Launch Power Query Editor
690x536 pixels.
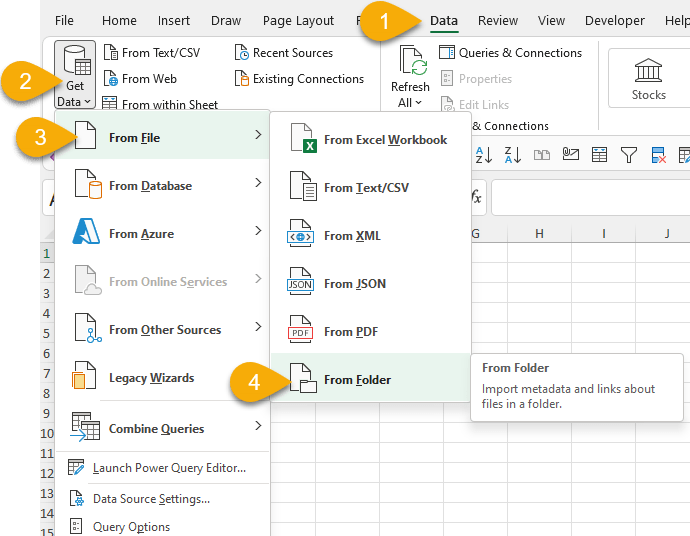168,468
